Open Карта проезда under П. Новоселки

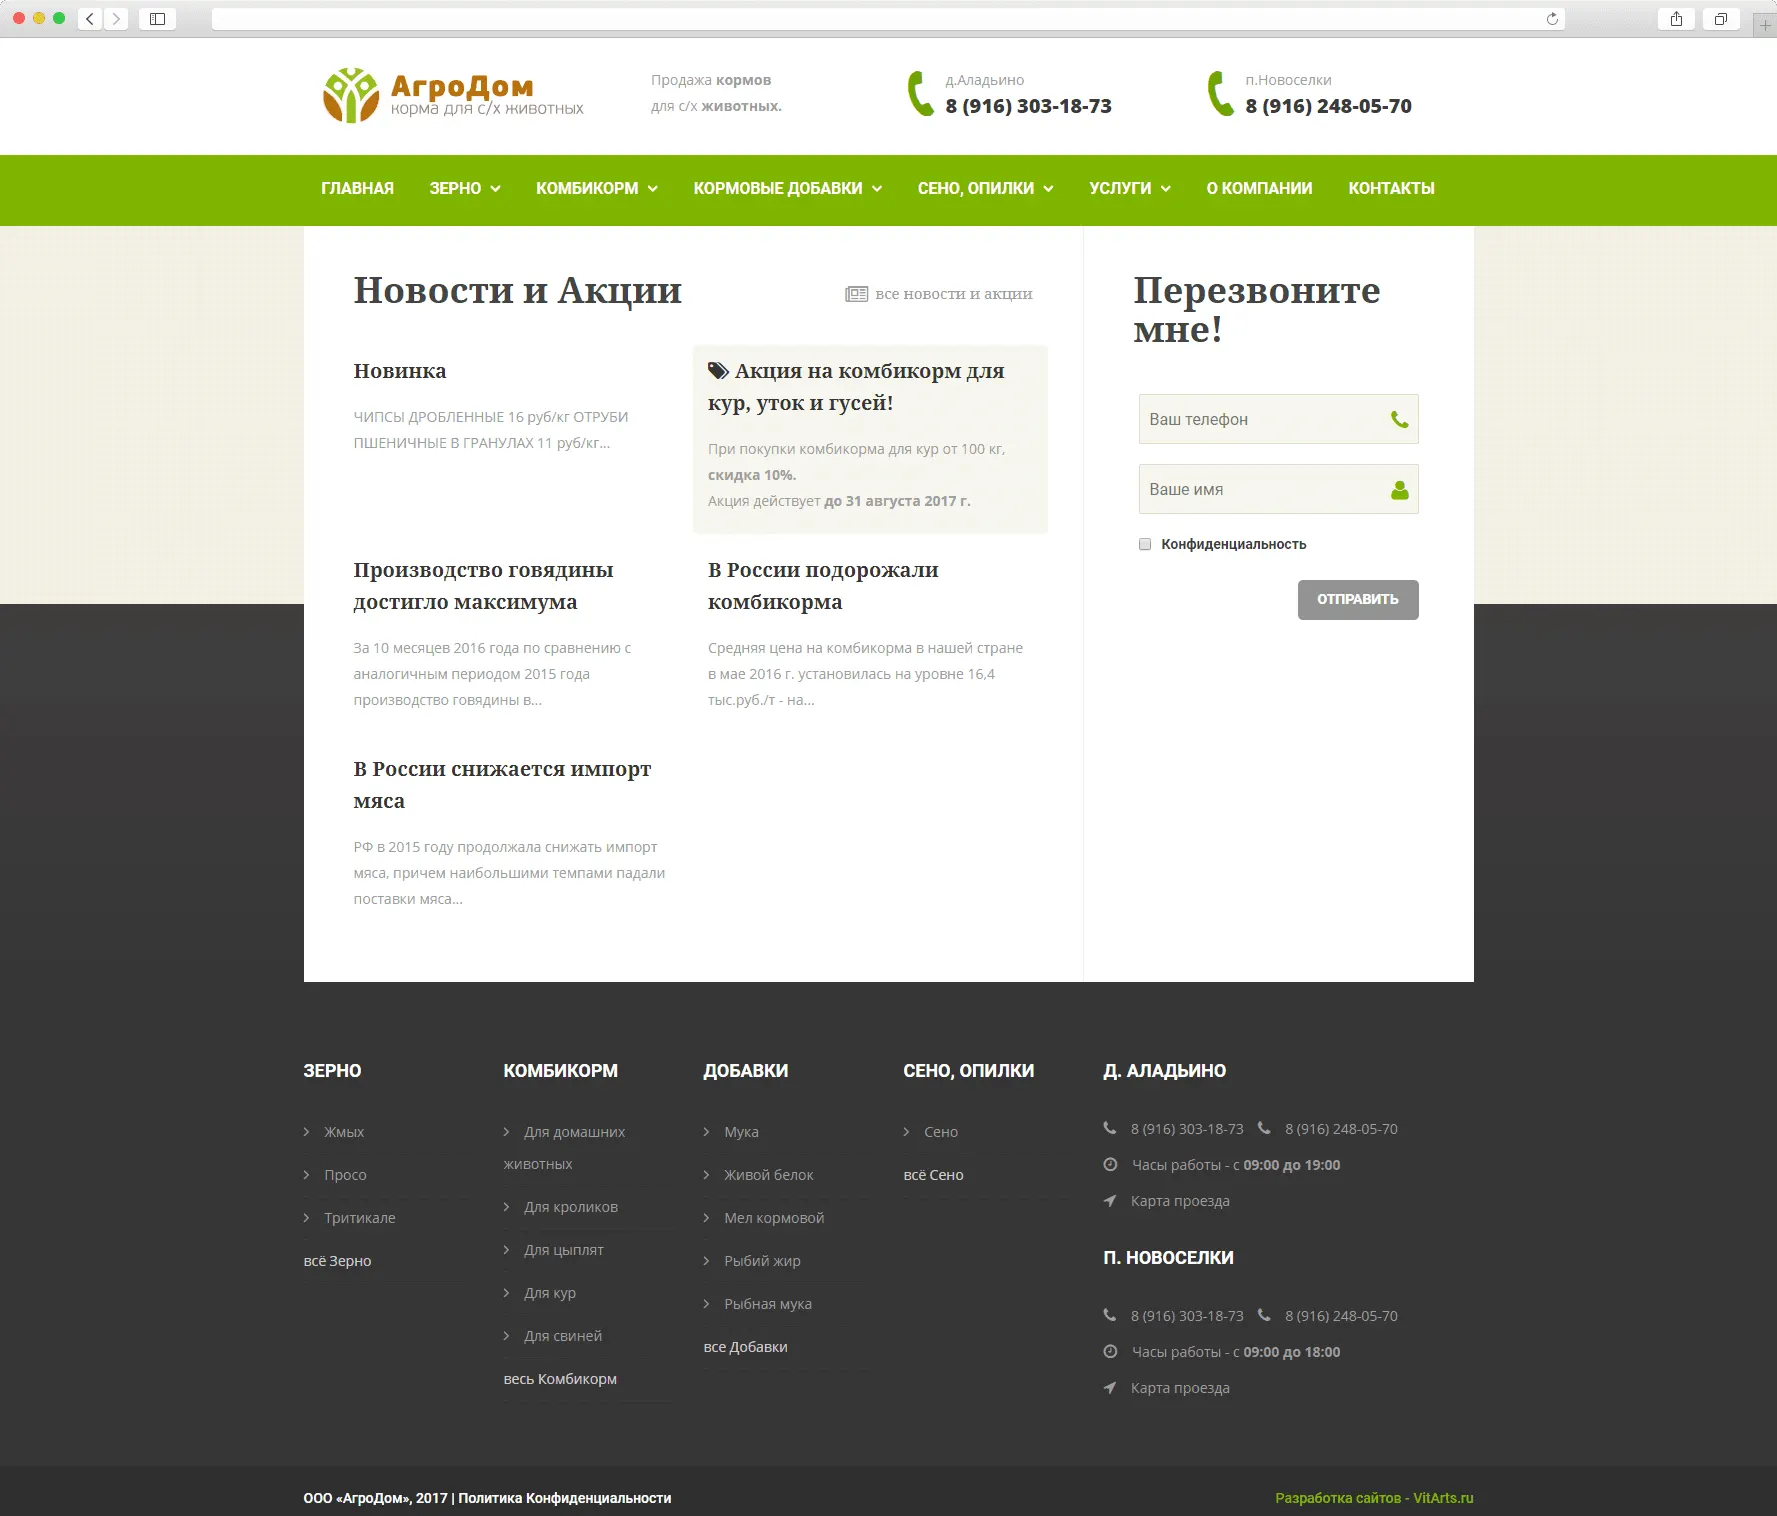coord(1180,1388)
